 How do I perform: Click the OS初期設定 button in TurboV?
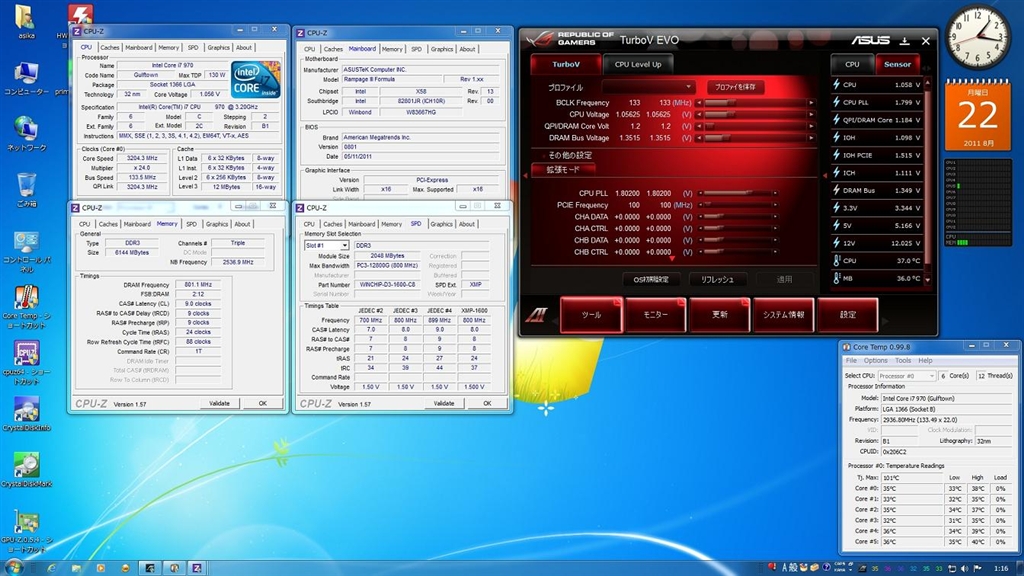pyautogui.click(x=651, y=280)
